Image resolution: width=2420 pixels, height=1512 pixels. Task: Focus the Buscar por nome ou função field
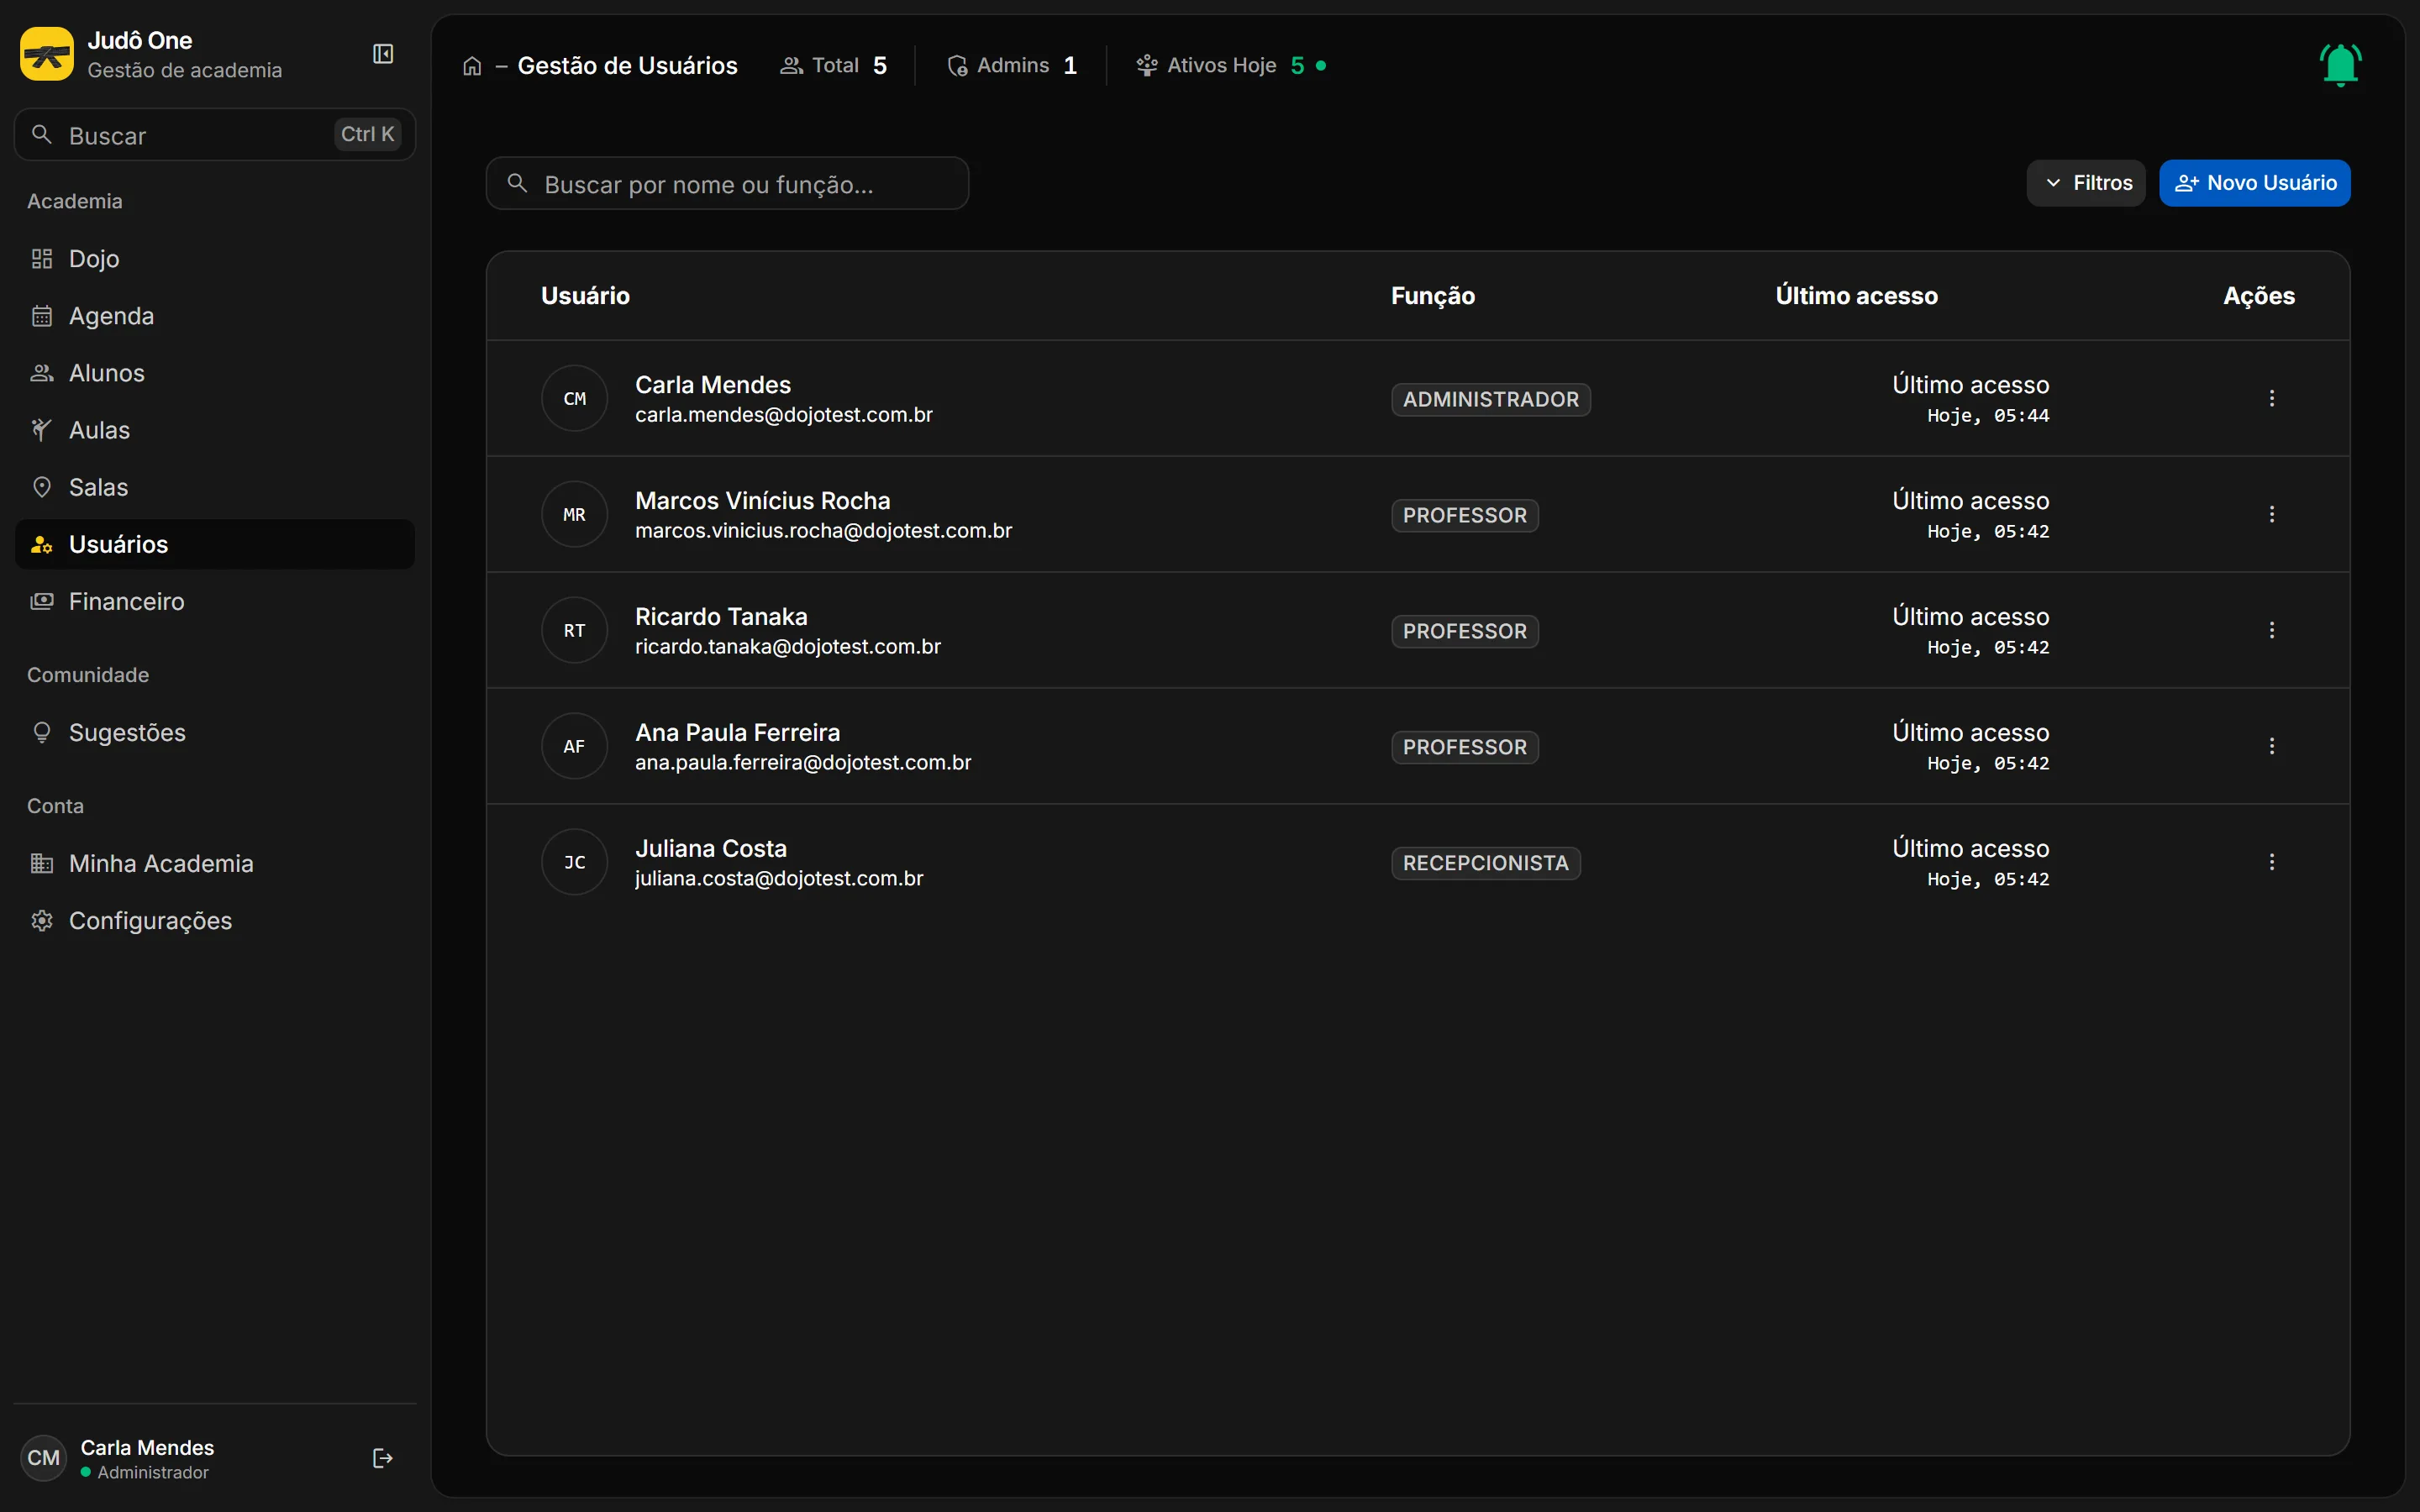point(727,184)
